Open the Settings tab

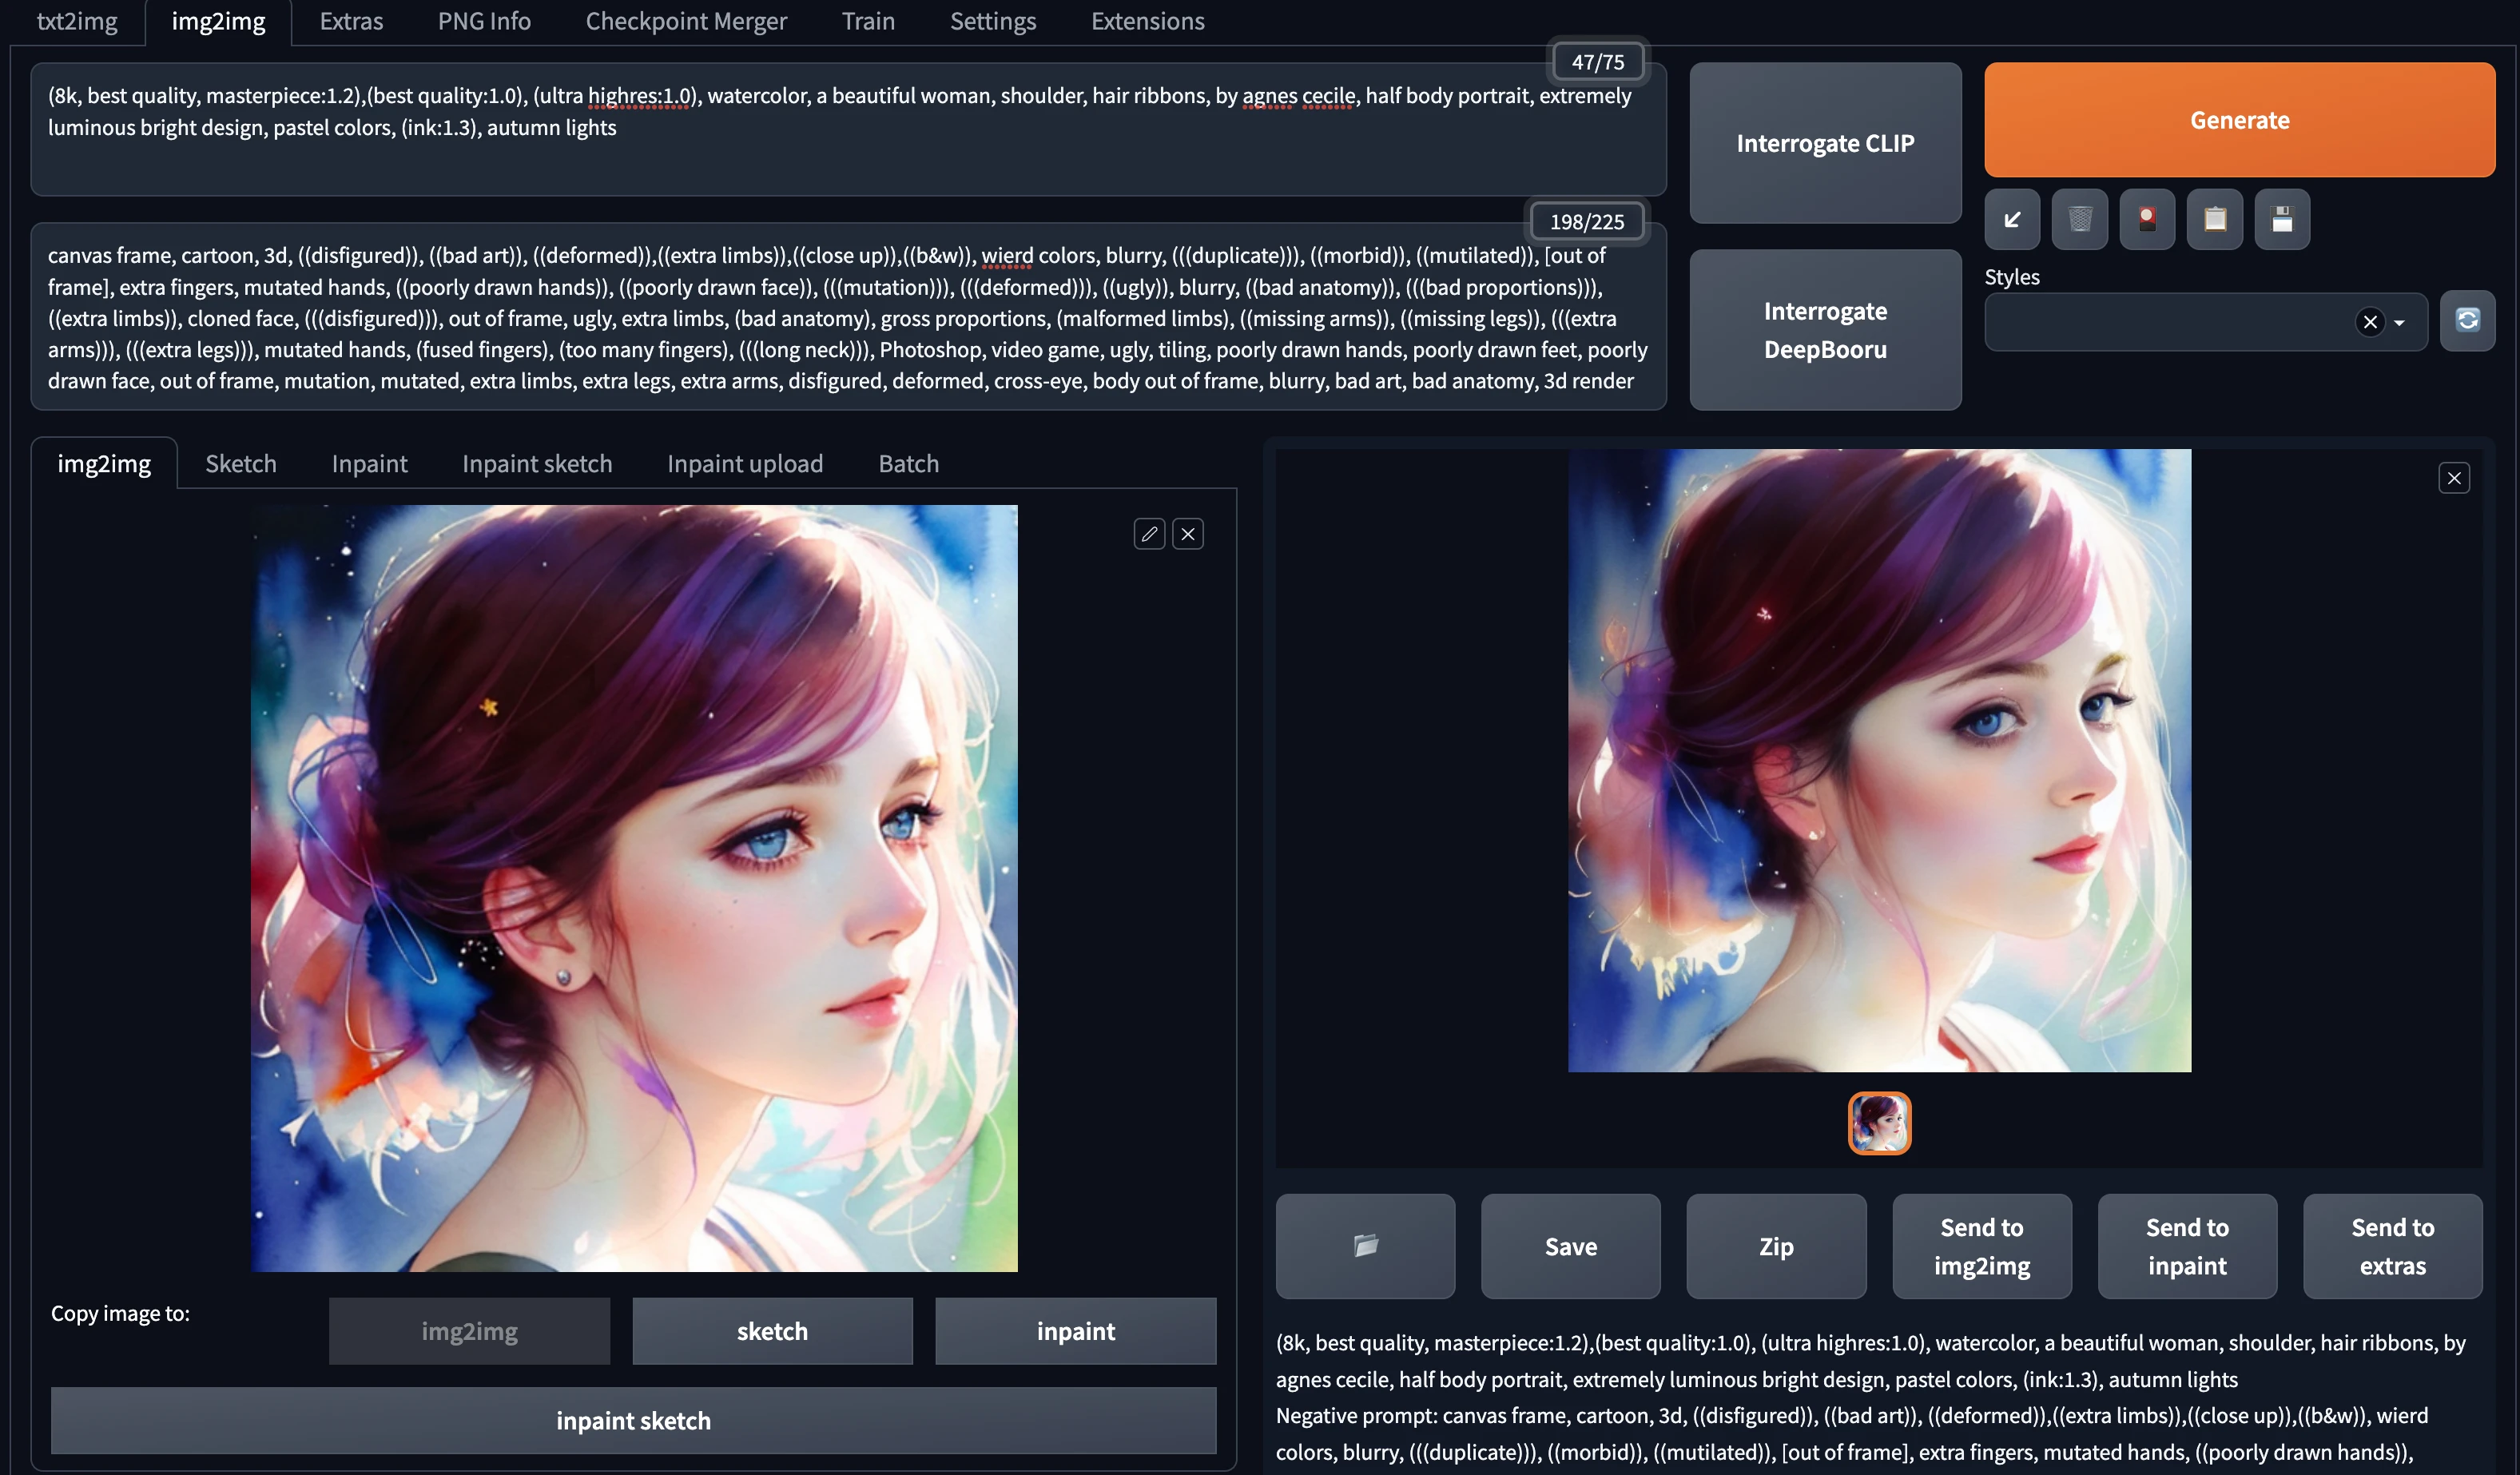(x=993, y=21)
